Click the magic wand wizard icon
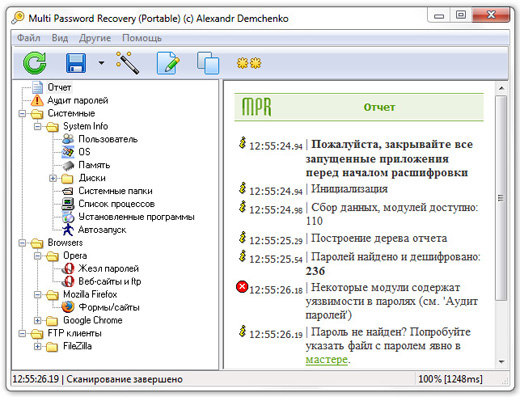Screen dimensions: 520x397 click(127, 62)
